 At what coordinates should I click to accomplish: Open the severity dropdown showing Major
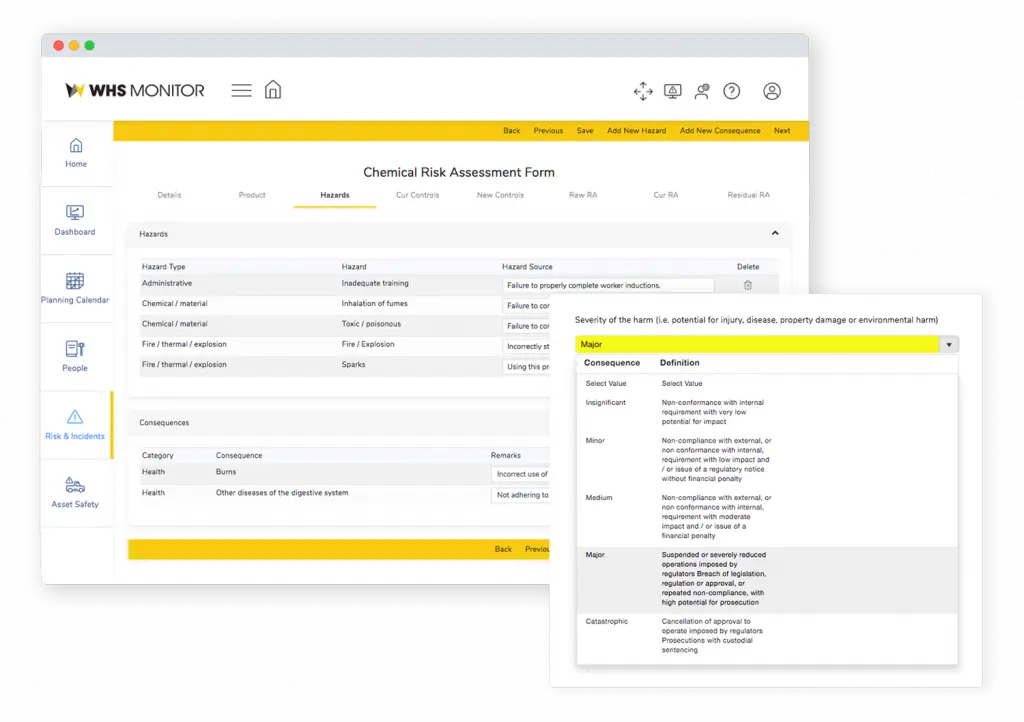click(766, 345)
